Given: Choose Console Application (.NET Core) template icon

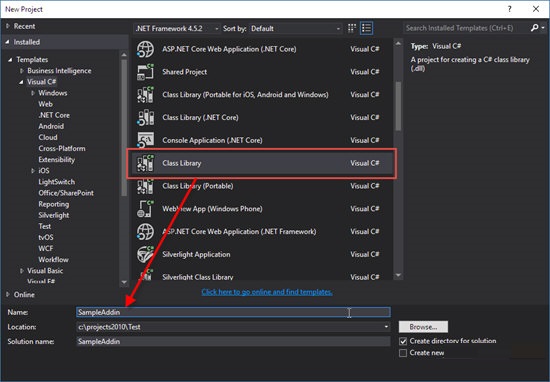Looking at the screenshot, I should (x=145, y=140).
